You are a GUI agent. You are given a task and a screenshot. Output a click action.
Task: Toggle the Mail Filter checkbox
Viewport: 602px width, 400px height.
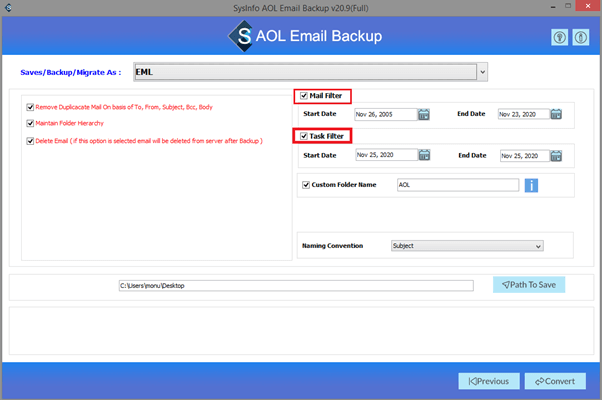coord(304,96)
